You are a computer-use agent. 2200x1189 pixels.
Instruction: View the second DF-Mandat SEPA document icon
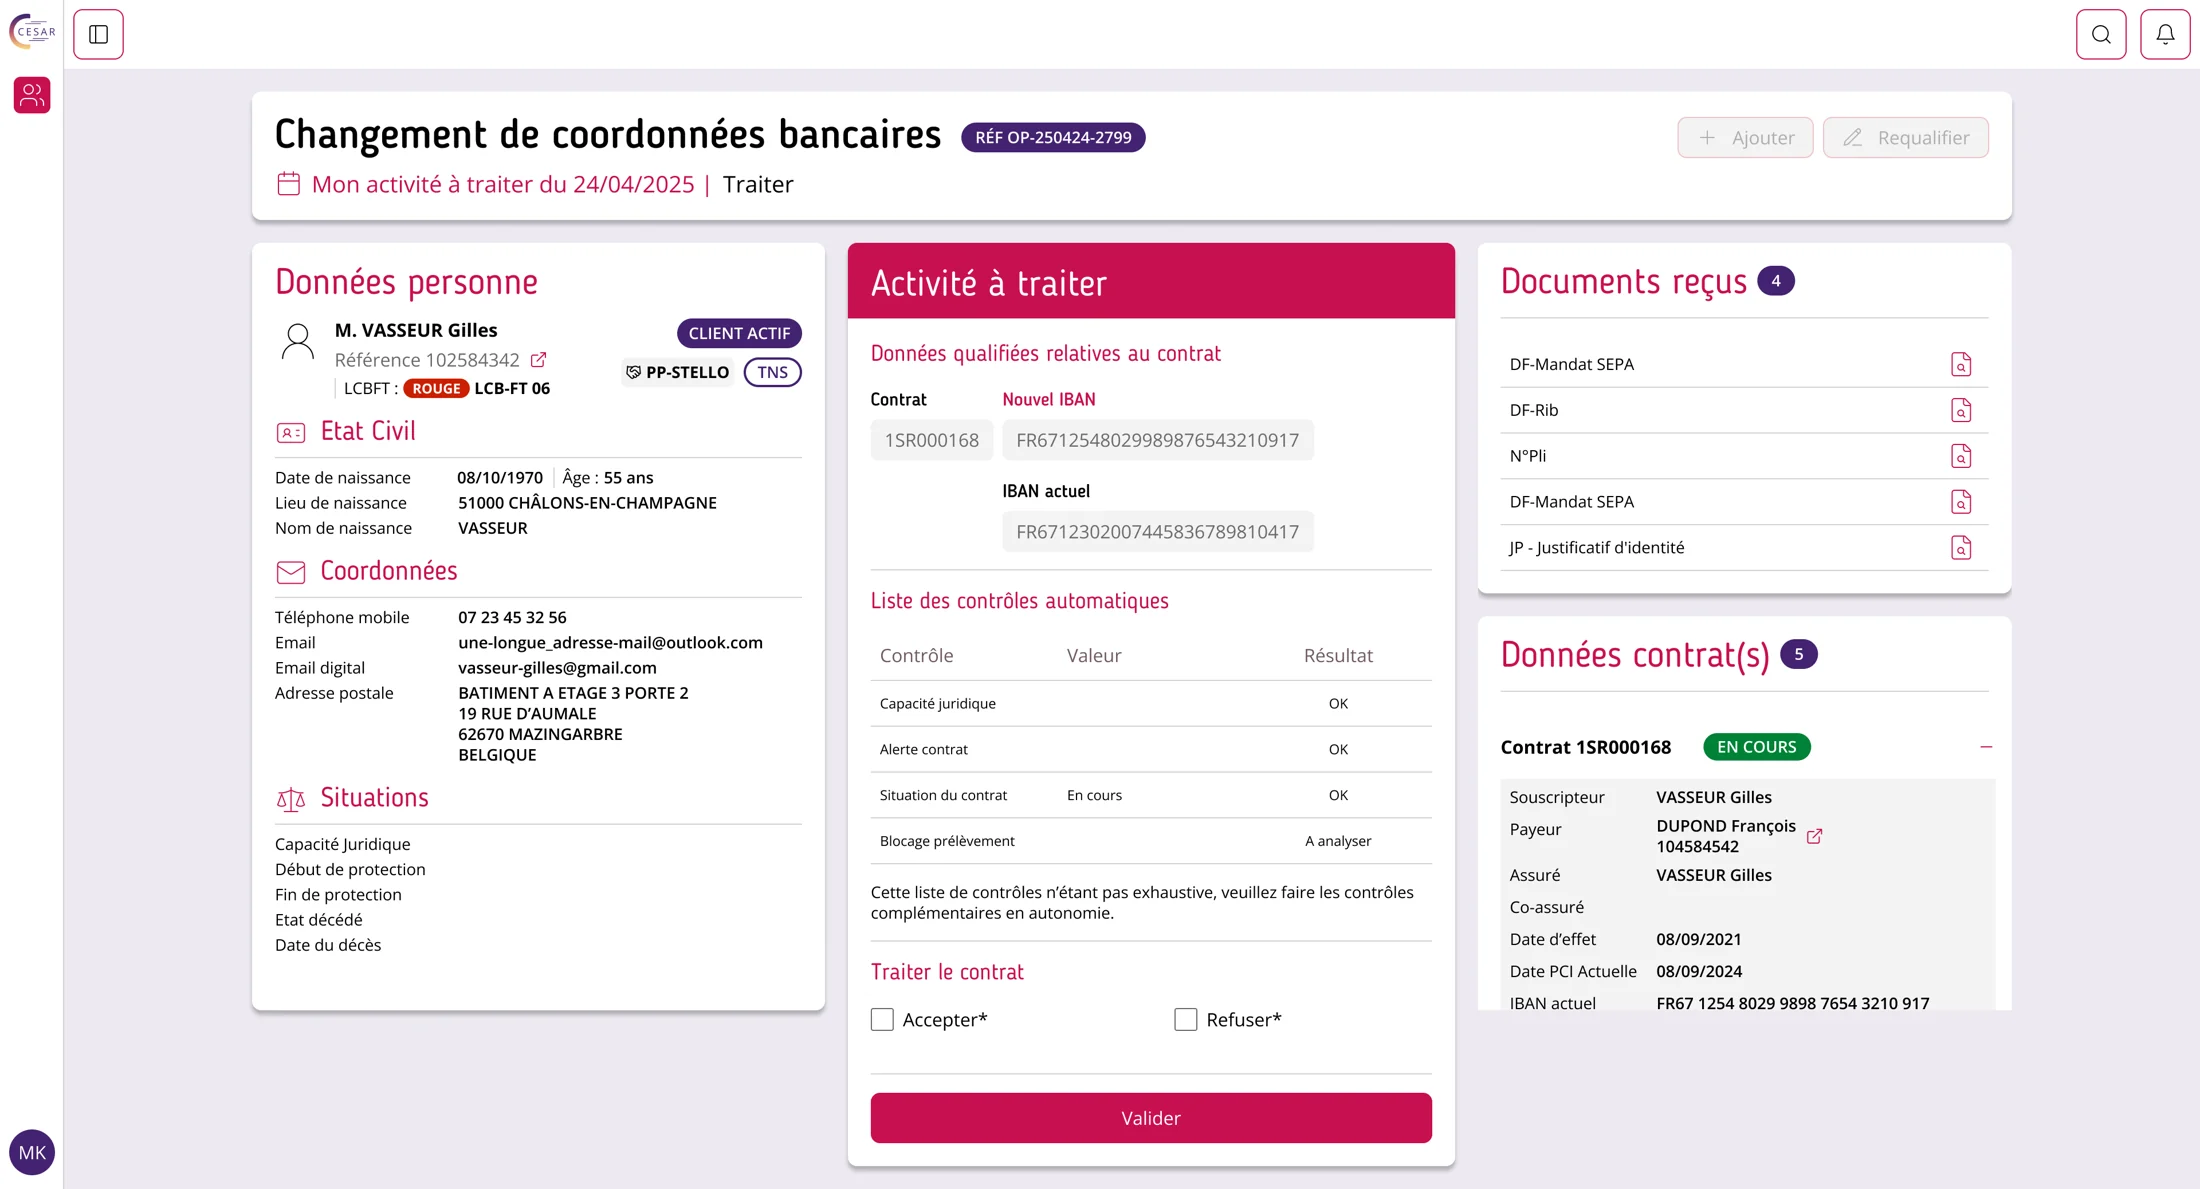click(x=1961, y=502)
